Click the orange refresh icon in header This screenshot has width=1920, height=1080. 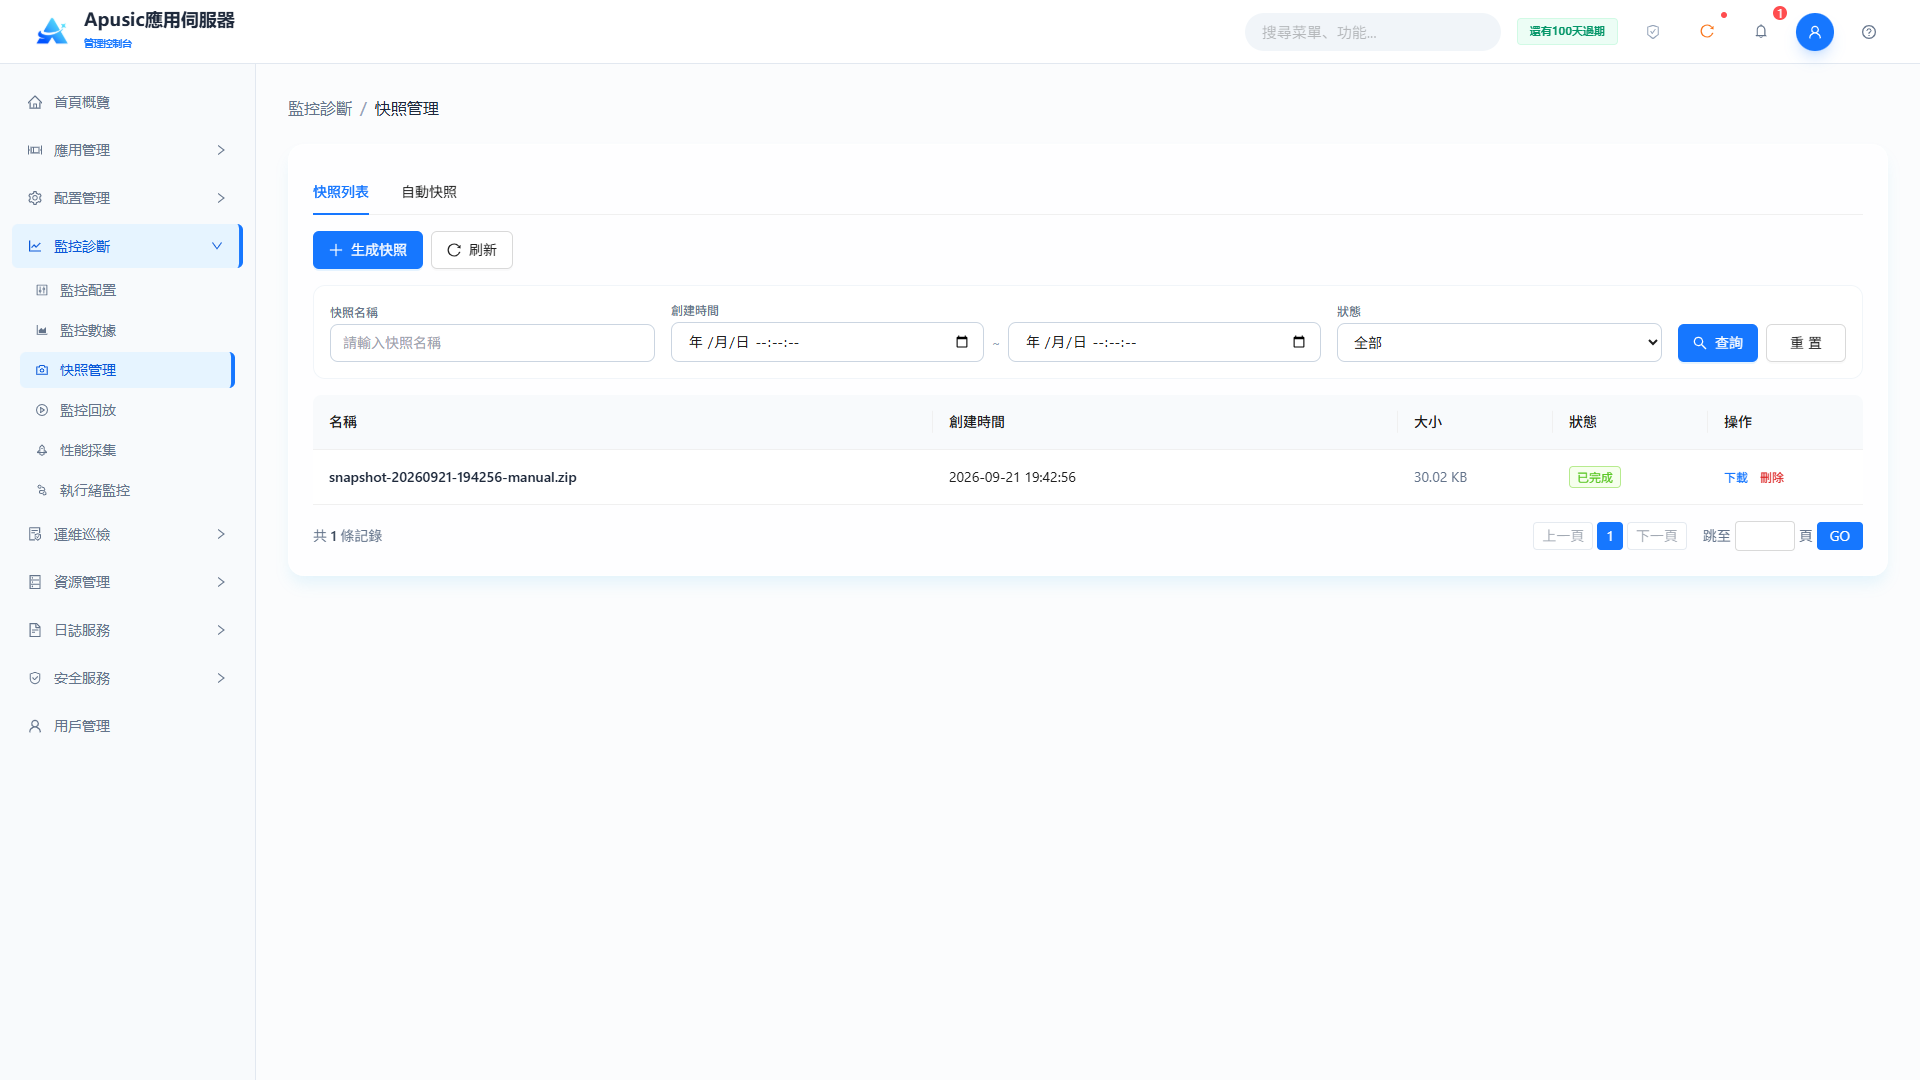click(1707, 32)
